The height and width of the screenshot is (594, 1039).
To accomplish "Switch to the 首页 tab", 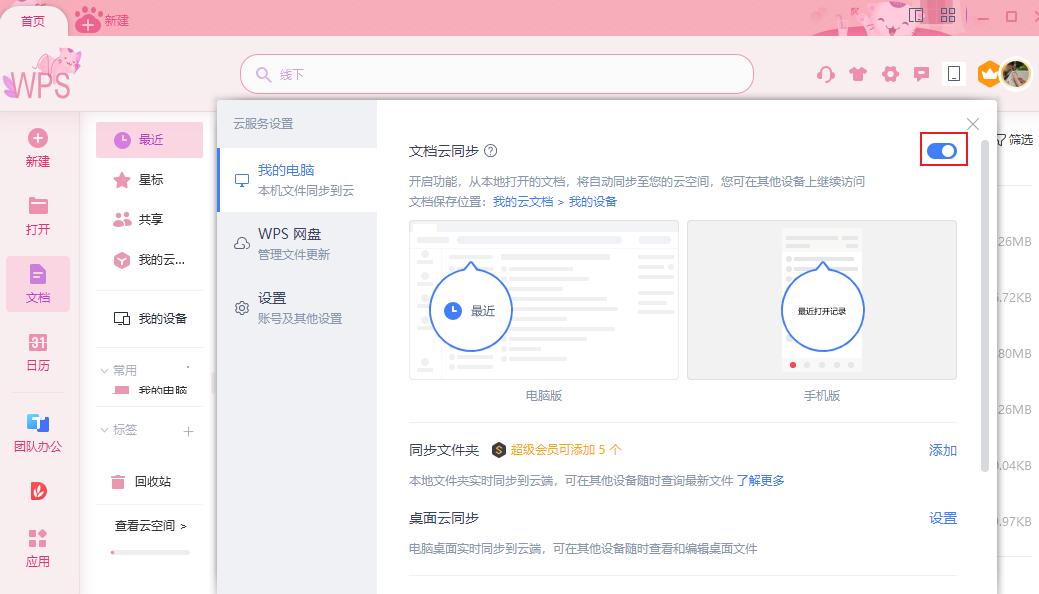I will 33,20.
